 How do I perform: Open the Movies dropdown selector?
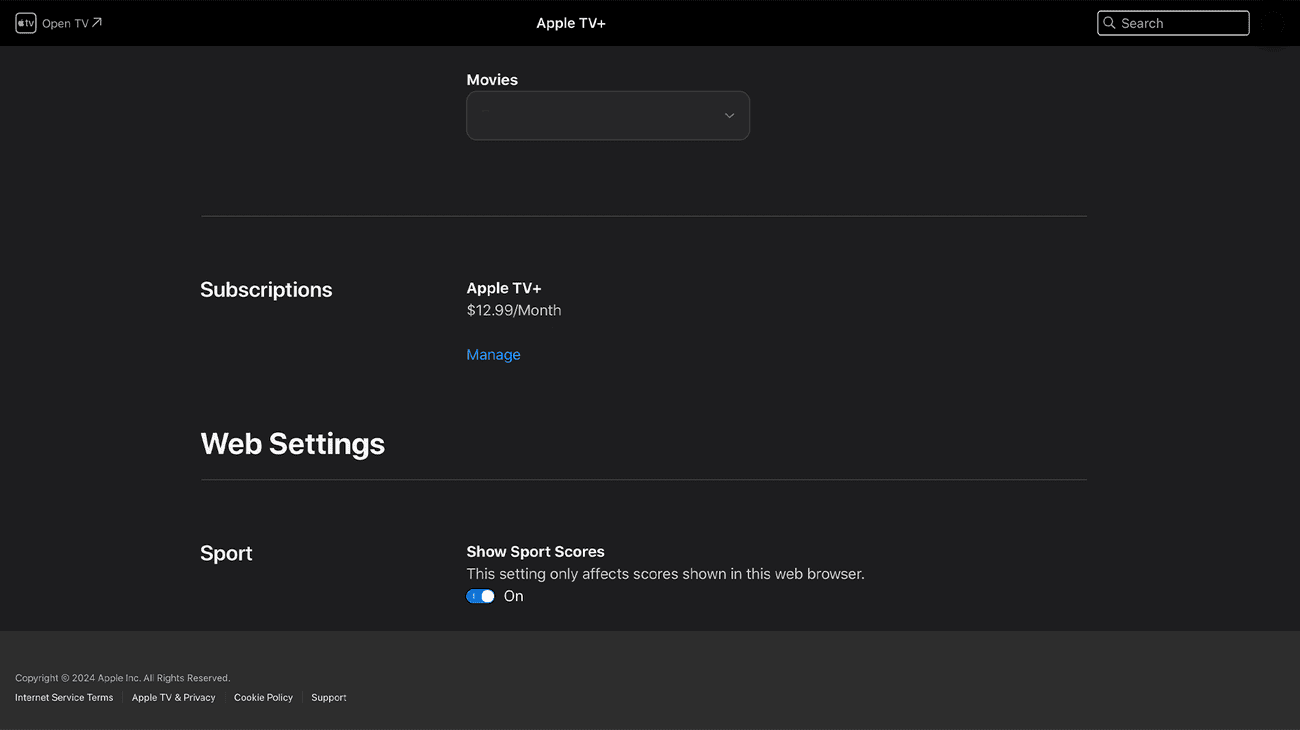tap(608, 115)
